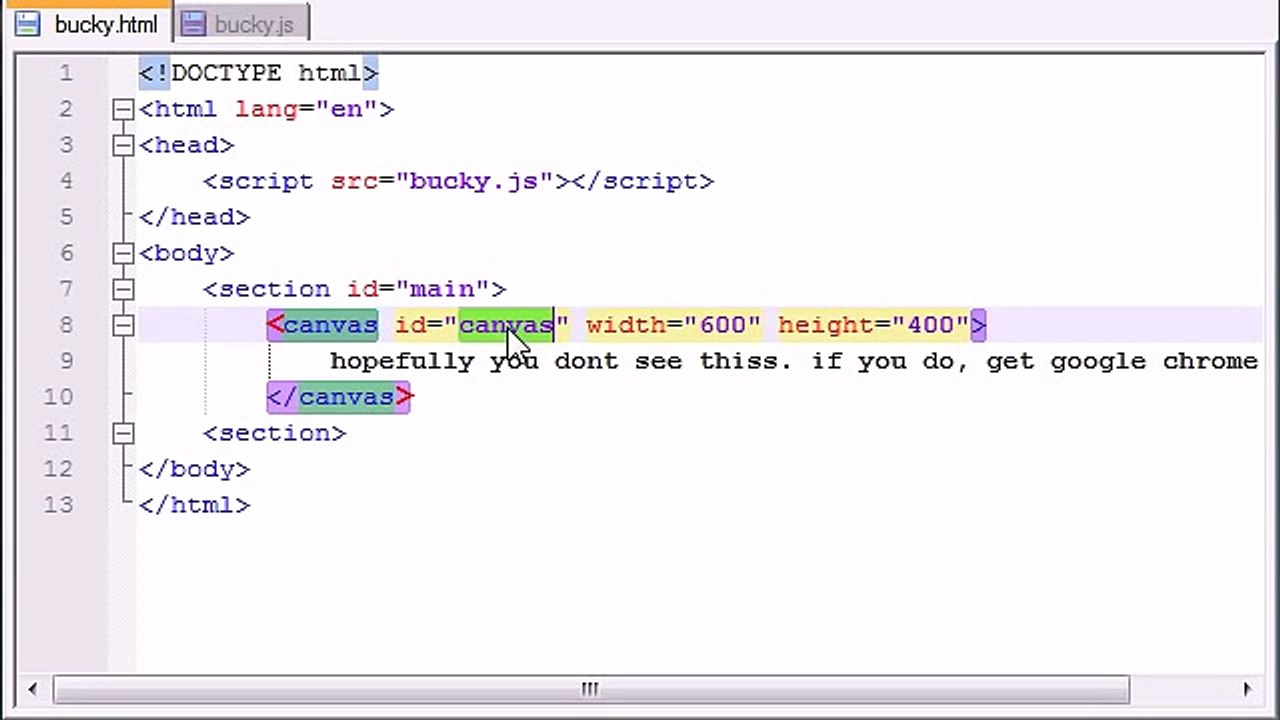The width and height of the screenshot is (1280, 720).
Task: Collapse the head block fold marker on line 3
Action: 123,145
